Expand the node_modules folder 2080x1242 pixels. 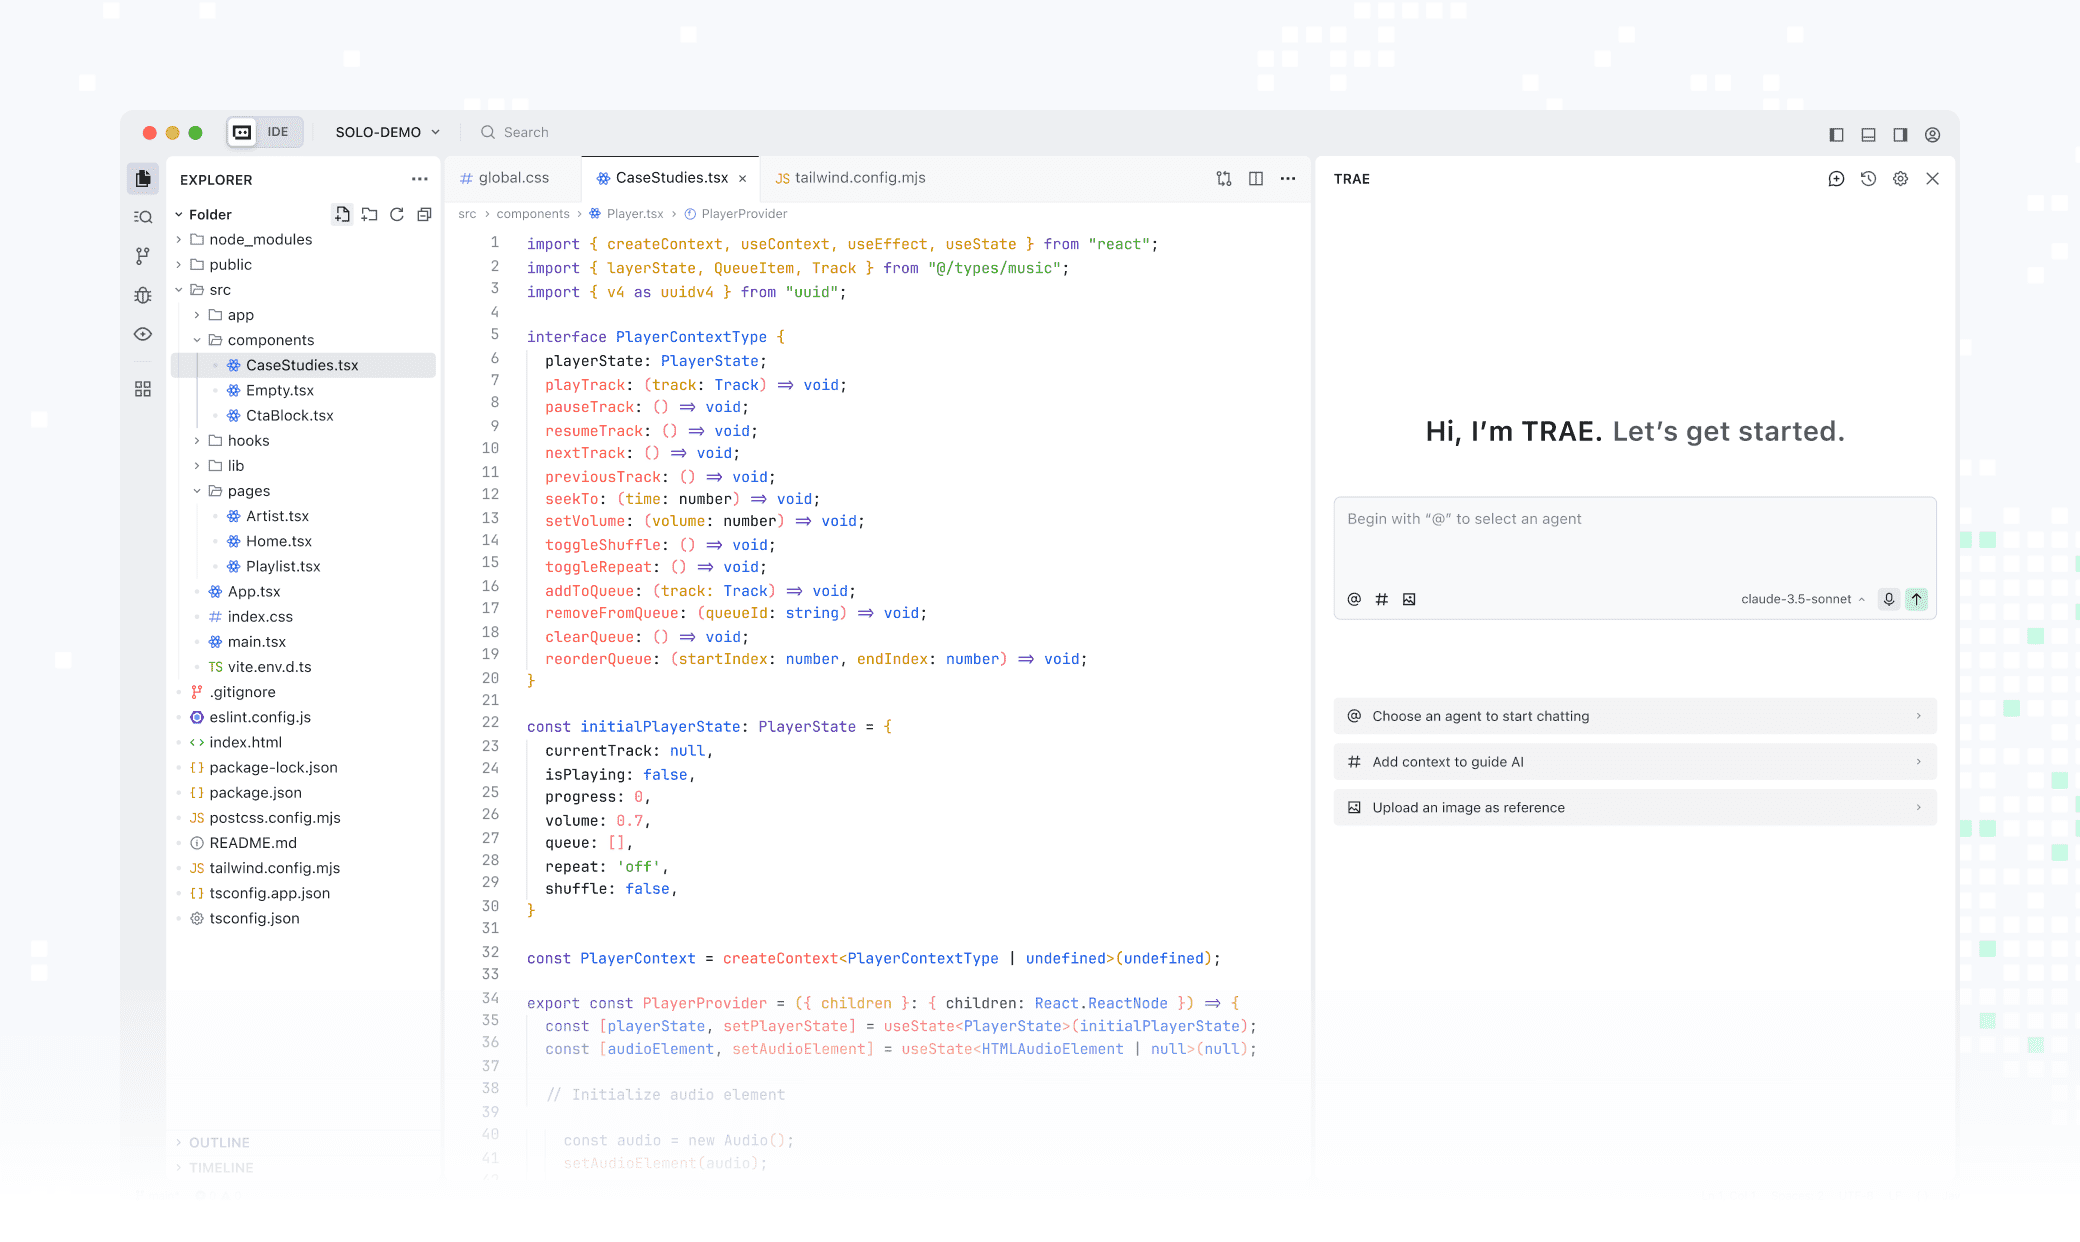click(260, 239)
